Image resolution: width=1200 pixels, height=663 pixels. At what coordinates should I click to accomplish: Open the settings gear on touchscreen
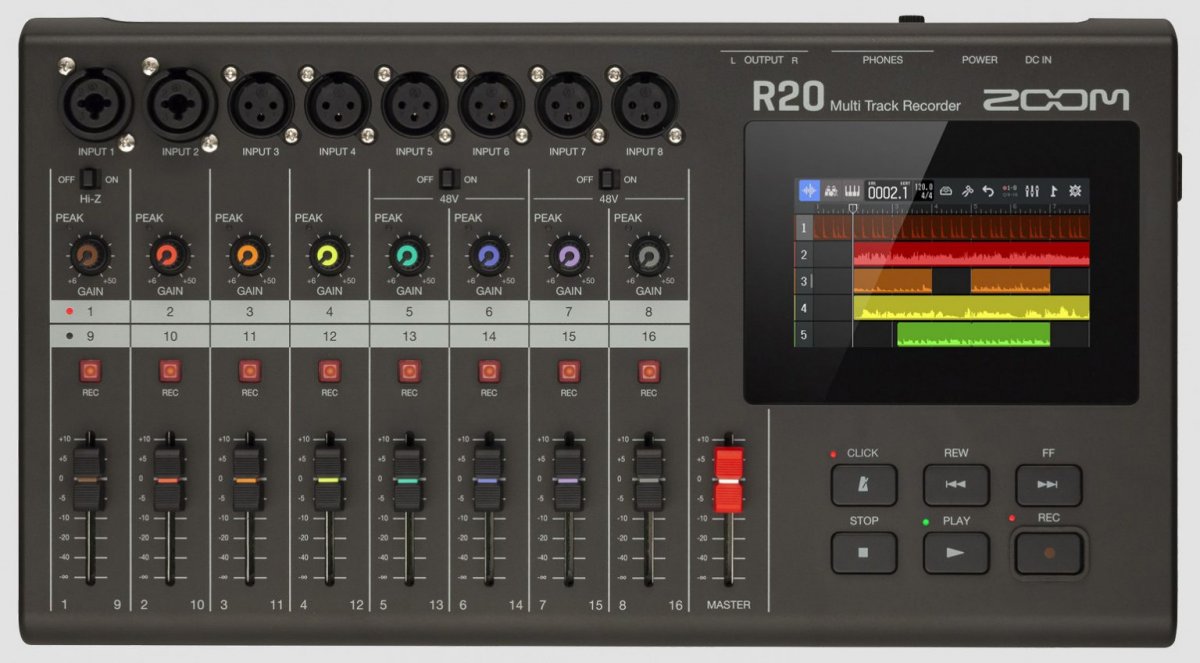click(1075, 191)
